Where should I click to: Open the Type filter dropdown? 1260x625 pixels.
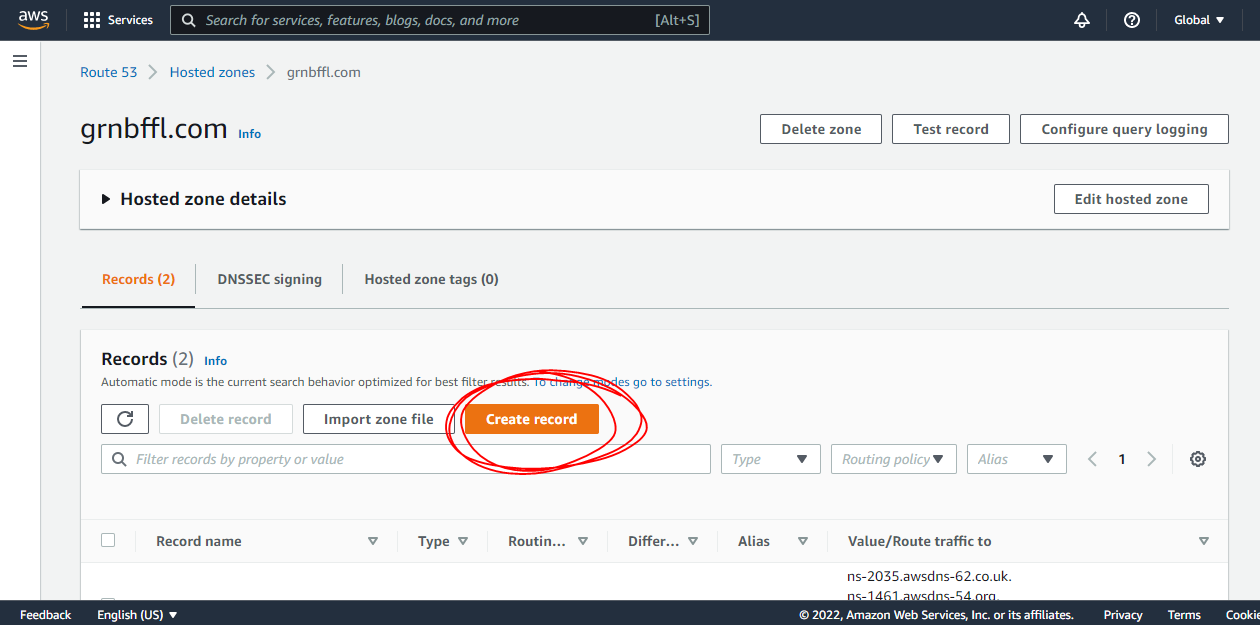point(771,459)
